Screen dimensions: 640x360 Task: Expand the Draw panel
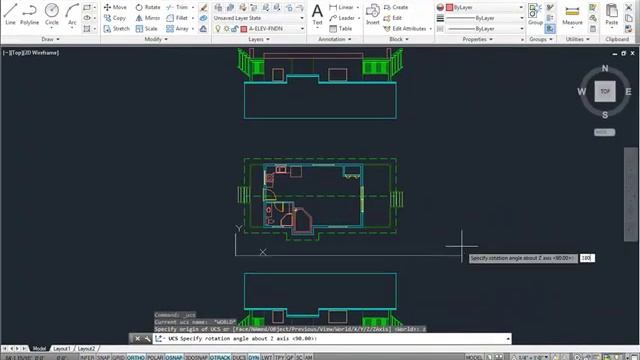pos(50,39)
